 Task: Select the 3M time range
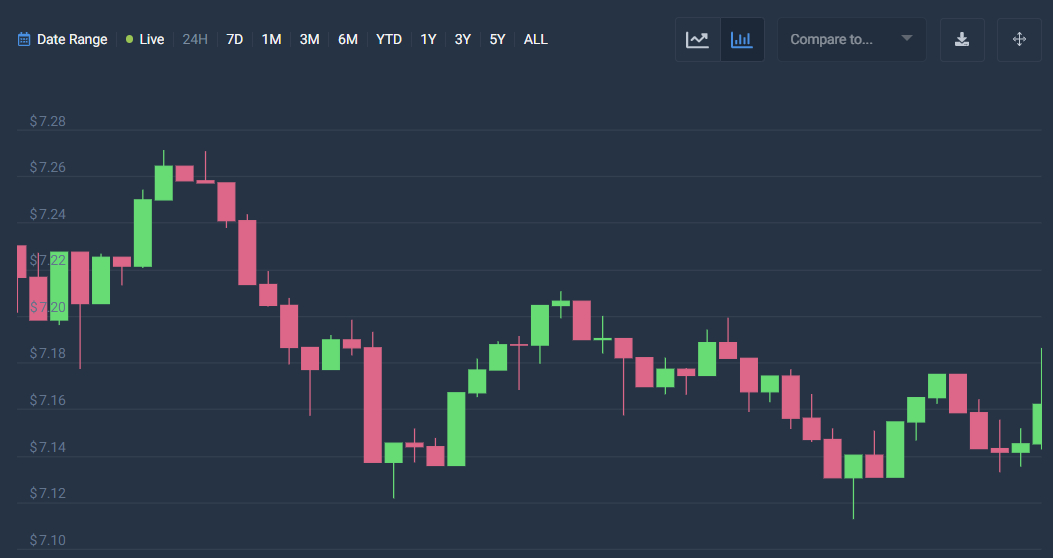tap(310, 40)
